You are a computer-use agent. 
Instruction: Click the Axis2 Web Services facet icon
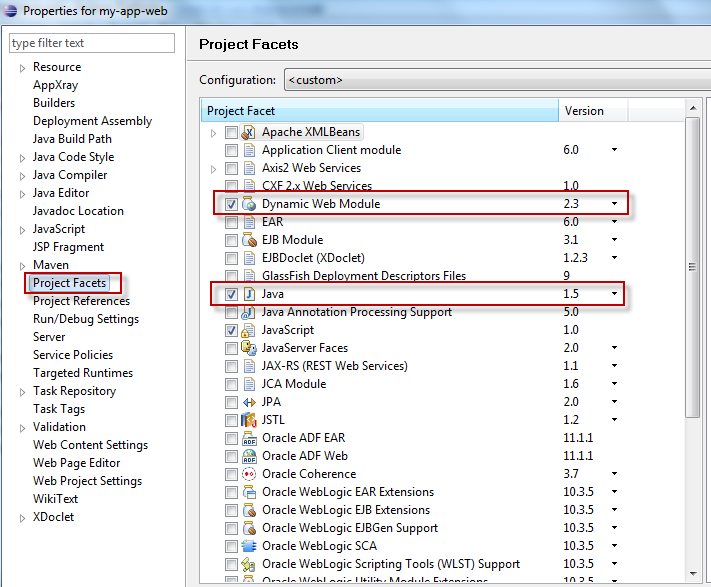249,168
